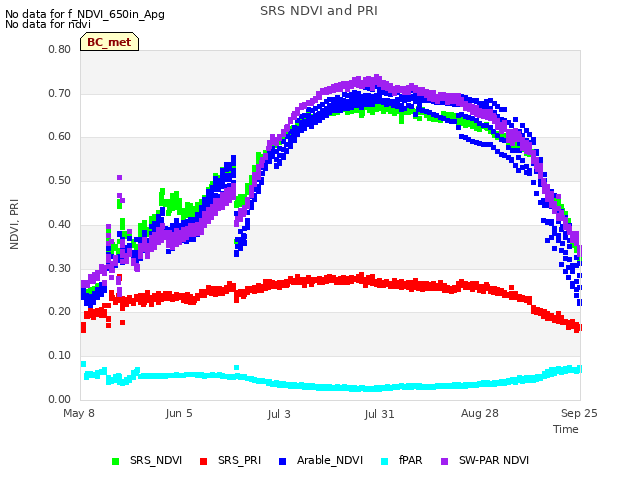640x480 pixels.
Task: Select the SW-PAR NDVI legend label
Action: coord(494,460)
